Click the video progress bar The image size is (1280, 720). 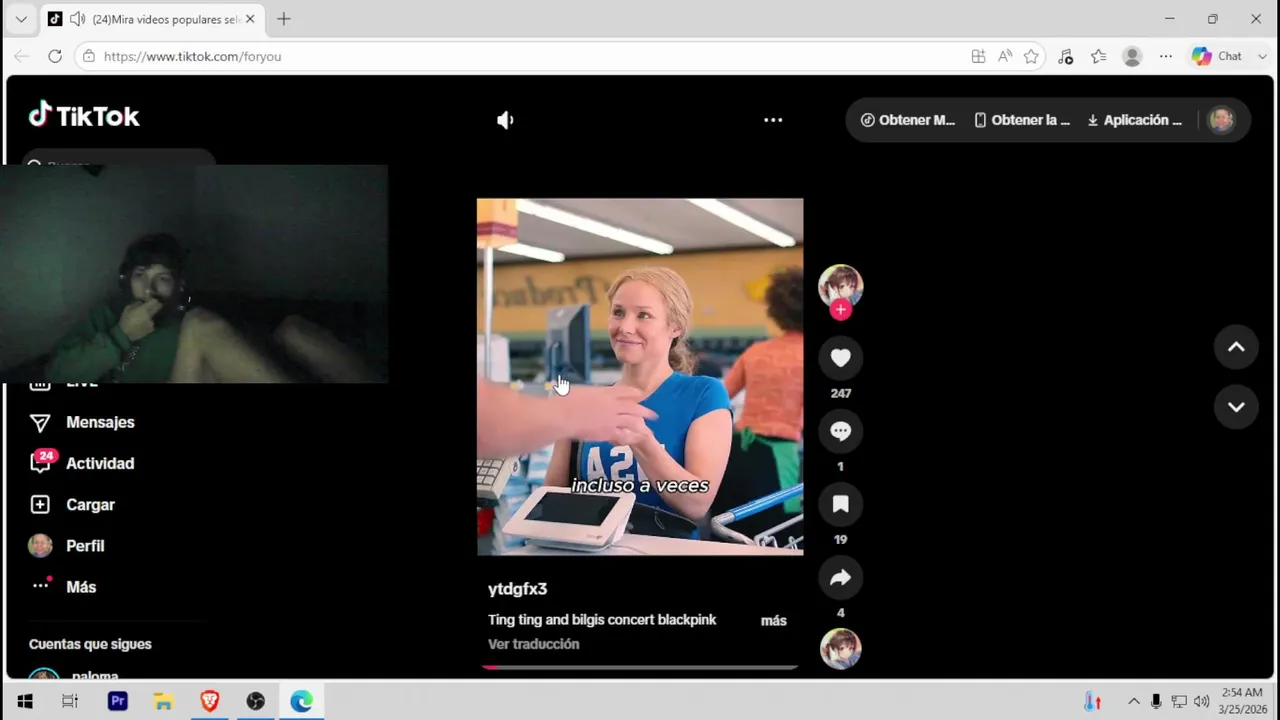pyautogui.click(x=640, y=667)
